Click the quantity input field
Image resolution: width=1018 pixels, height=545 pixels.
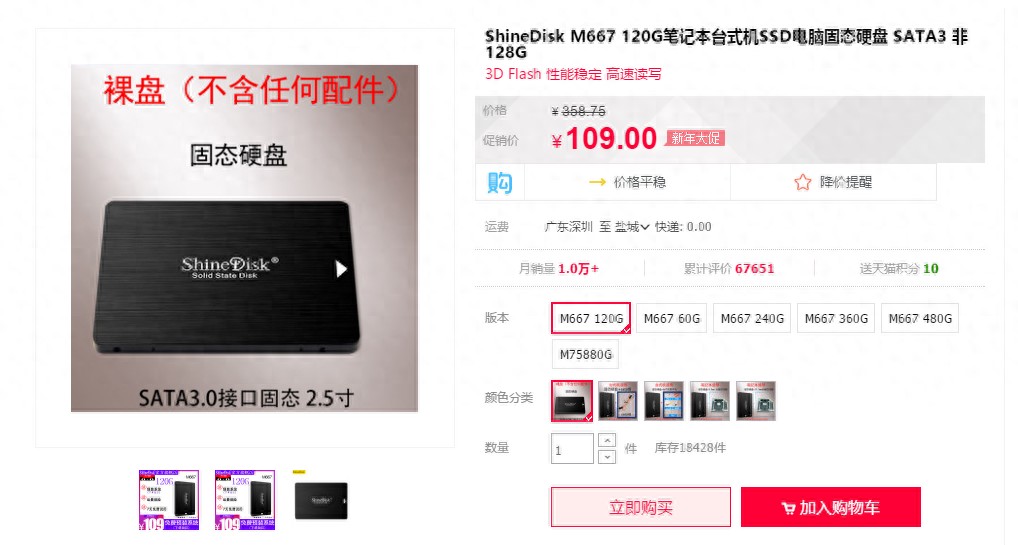tap(572, 449)
